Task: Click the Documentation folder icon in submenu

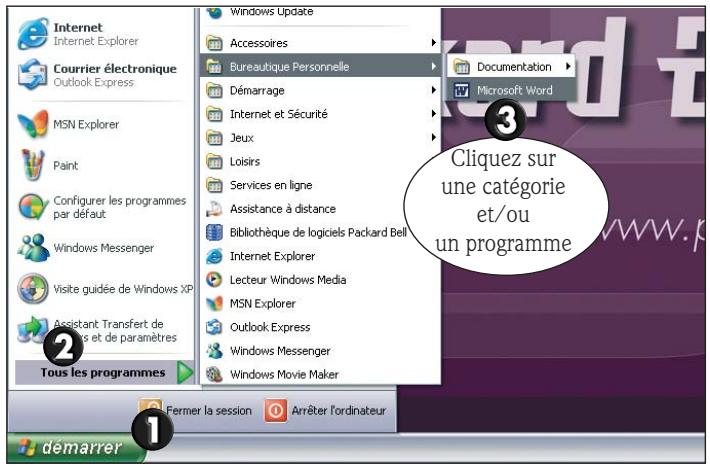Action: point(461,67)
